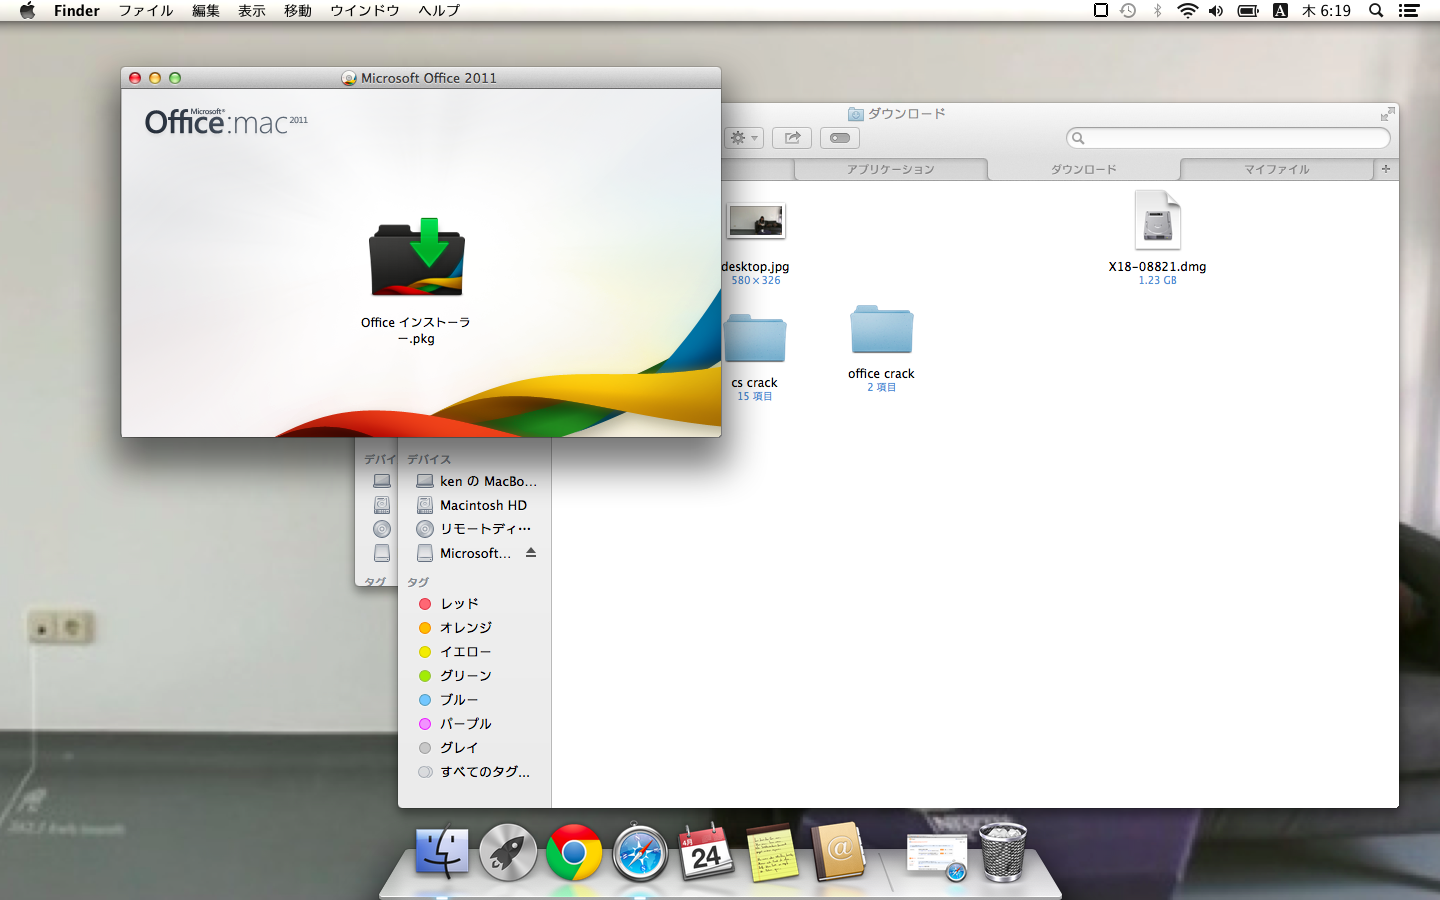Open the volume control in menu bar
1440x900 pixels.
[x=1216, y=11]
